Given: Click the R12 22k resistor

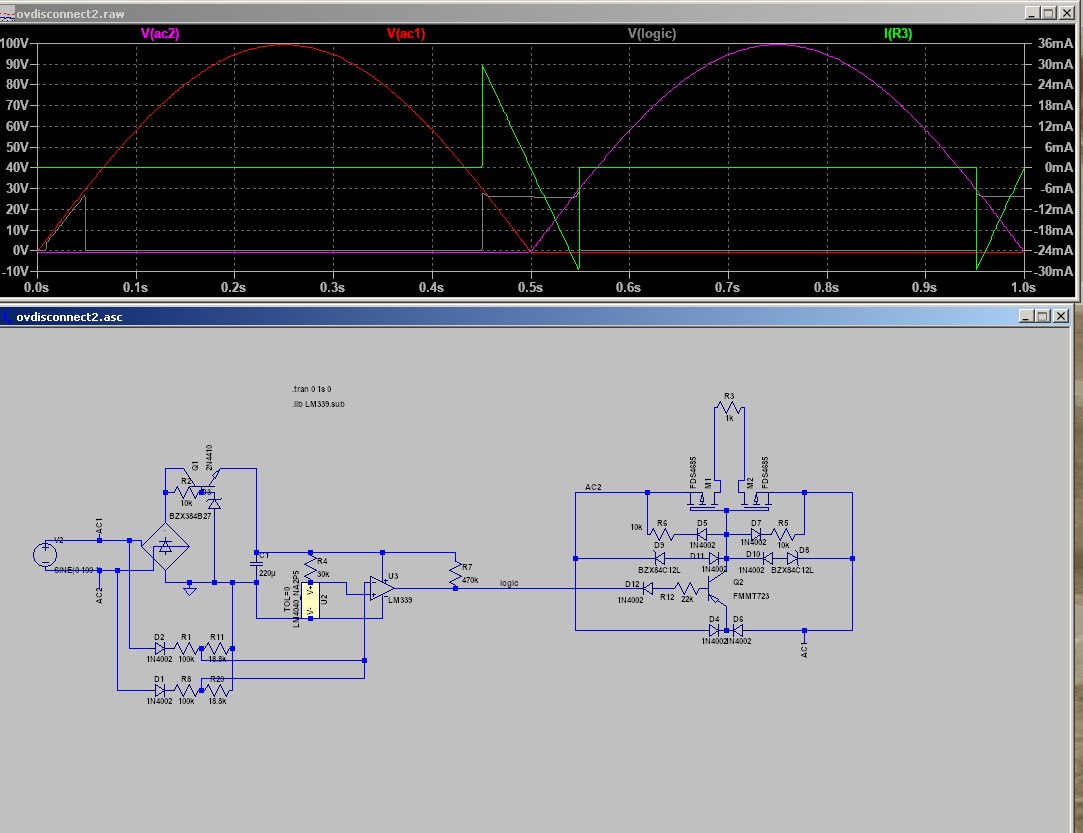Looking at the screenshot, I should coord(686,588).
